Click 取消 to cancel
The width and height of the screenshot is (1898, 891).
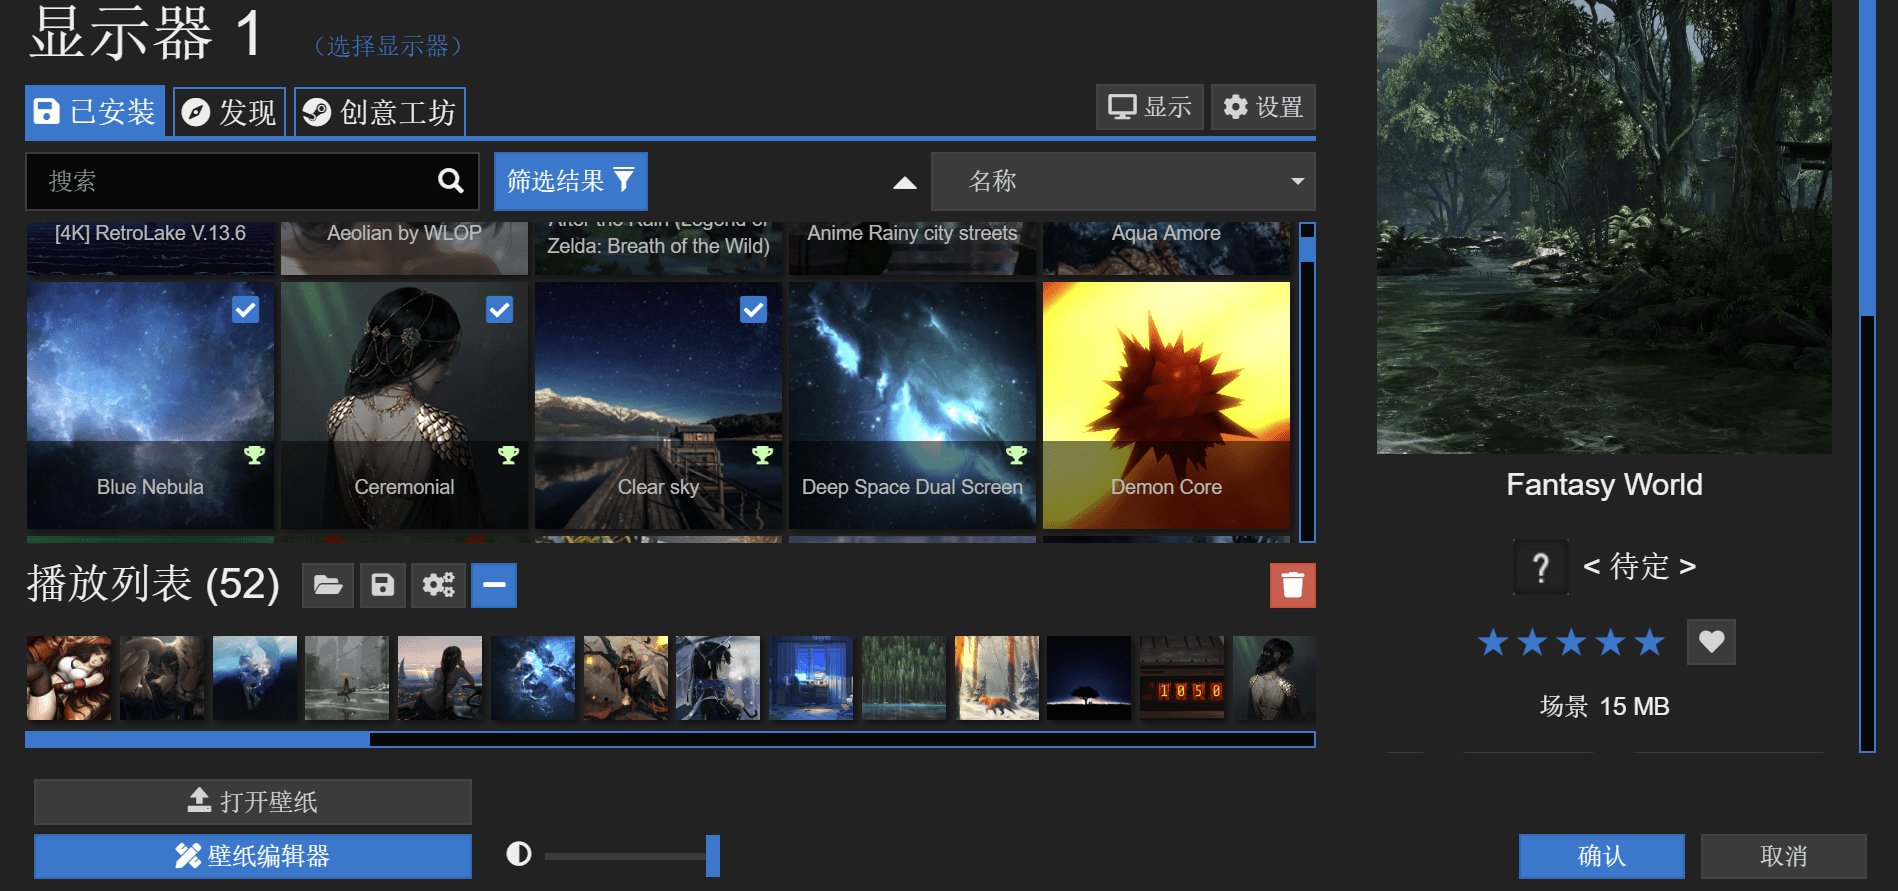pyautogui.click(x=1783, y=856)
